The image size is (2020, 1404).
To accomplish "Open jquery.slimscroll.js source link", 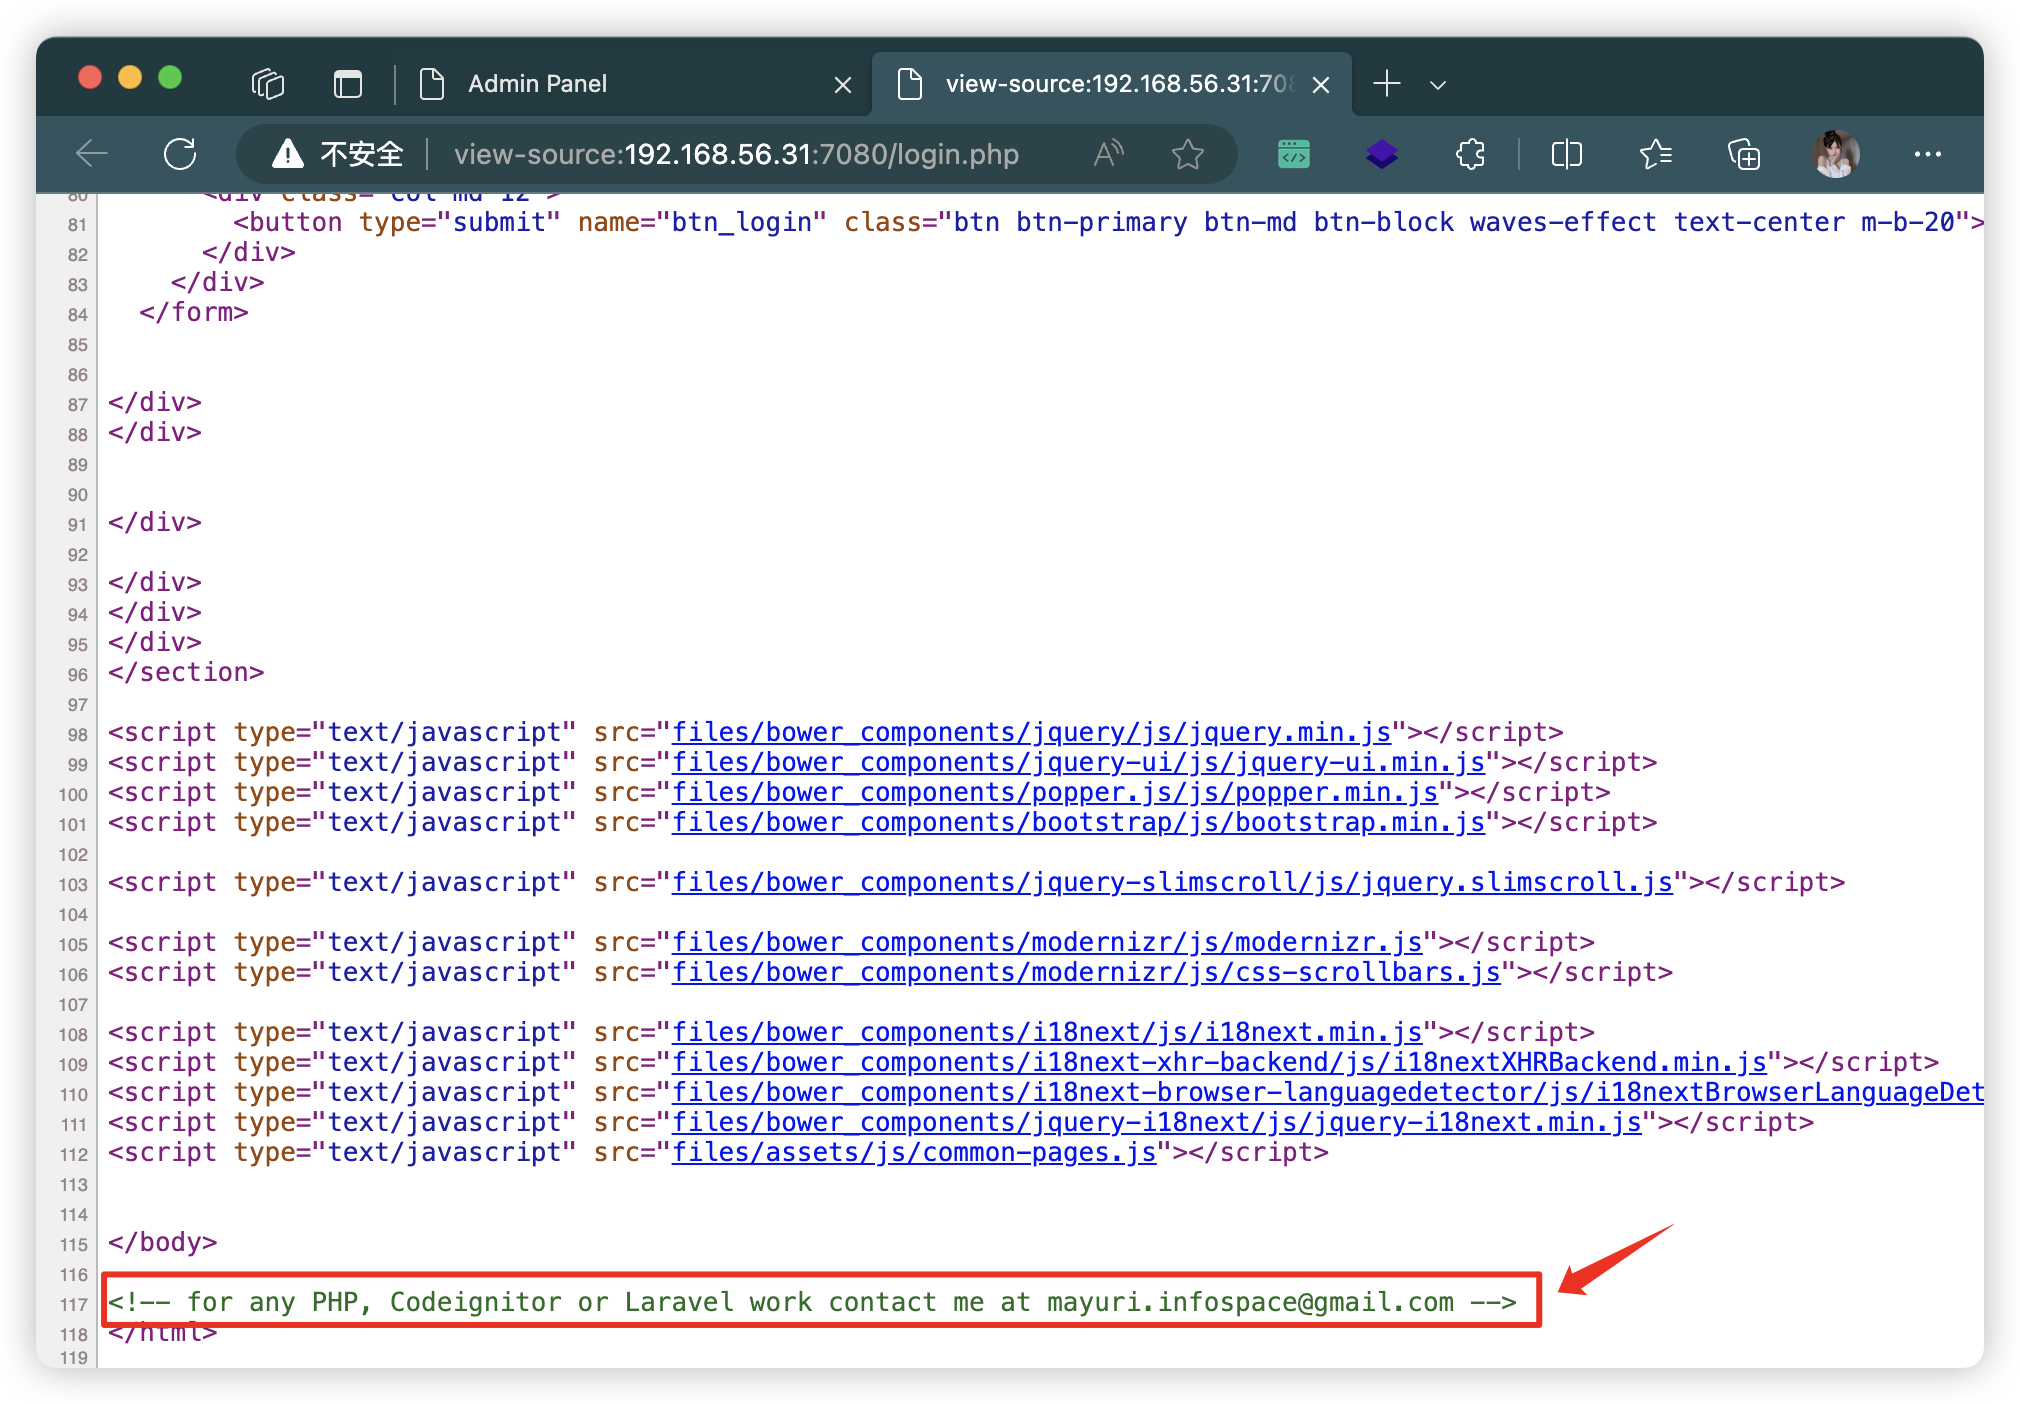I will point(1172,882).
